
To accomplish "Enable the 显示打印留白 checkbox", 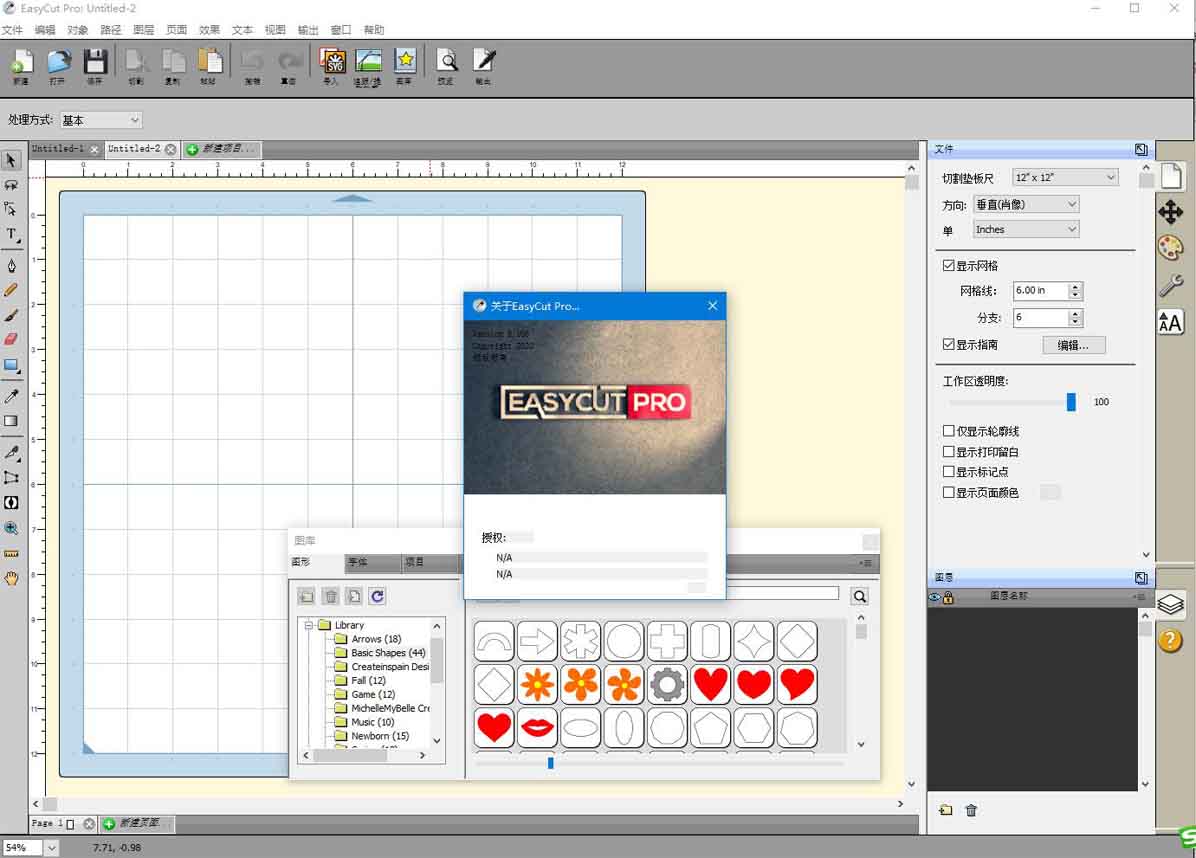I will (x=949, y=451).
